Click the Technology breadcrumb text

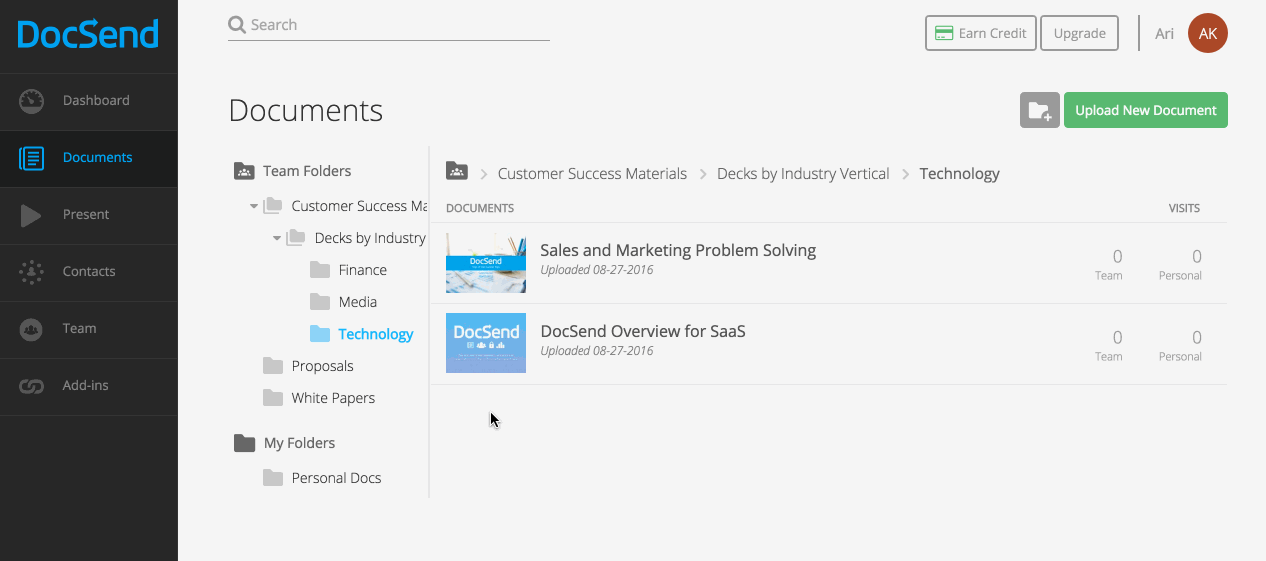[x=960, y=174]
